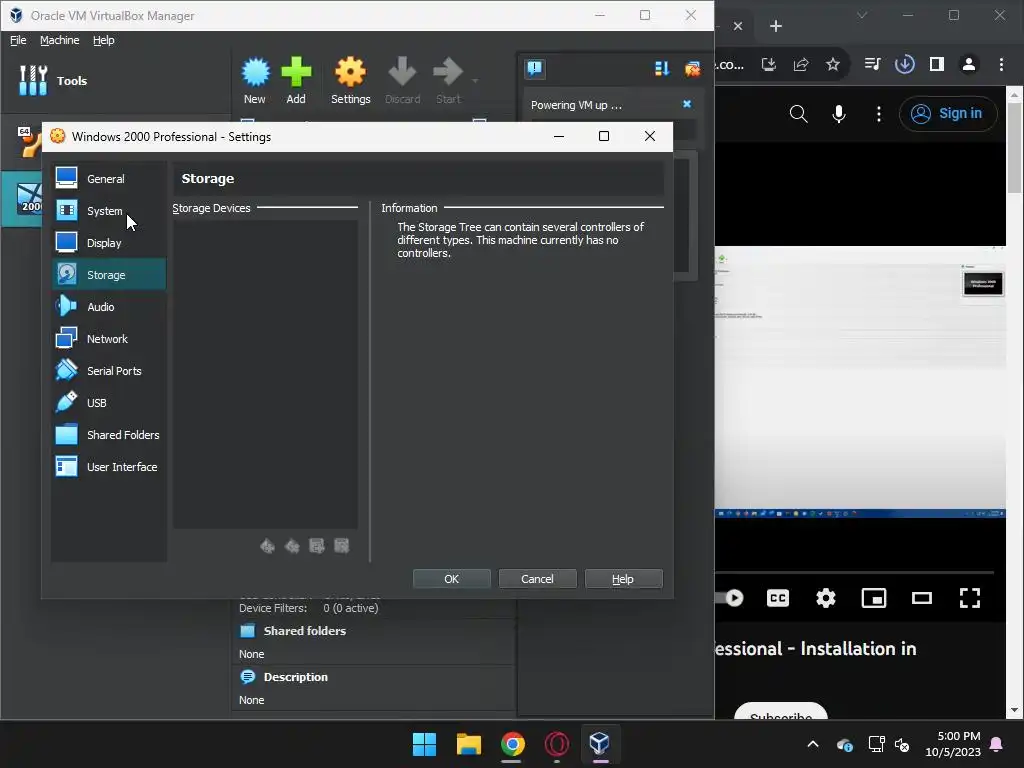Click Help button in Settings dialog
The height and width of the screenshot is (768, 1024).
click(623, 579)
